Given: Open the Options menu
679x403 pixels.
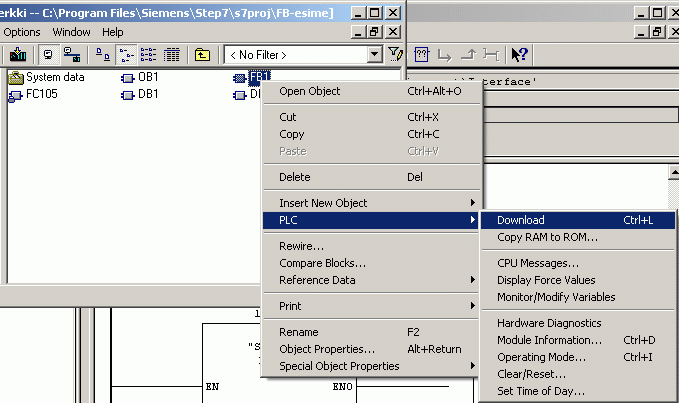Looking at the screenshot, I should click(x=22, y=32).
